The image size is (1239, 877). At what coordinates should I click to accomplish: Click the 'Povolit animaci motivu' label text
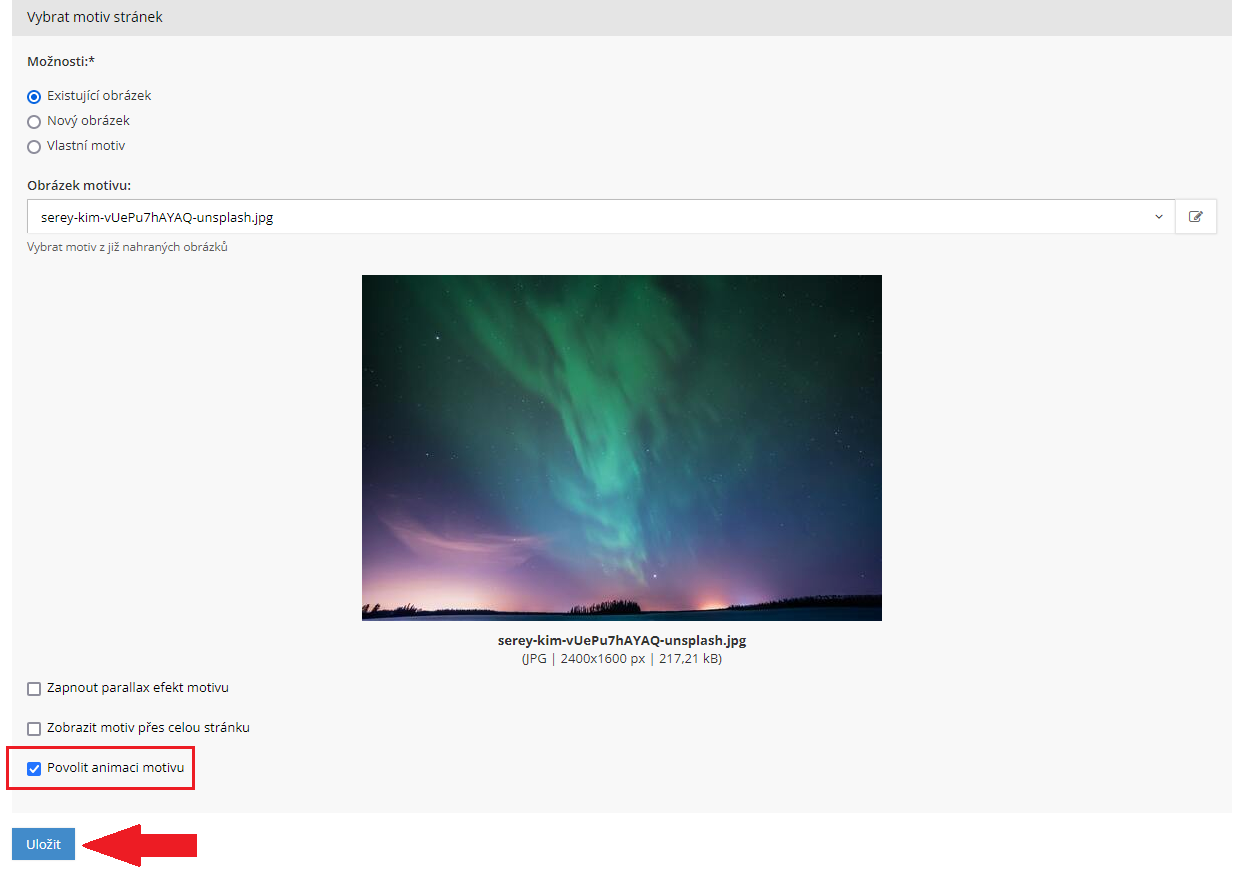115,768
